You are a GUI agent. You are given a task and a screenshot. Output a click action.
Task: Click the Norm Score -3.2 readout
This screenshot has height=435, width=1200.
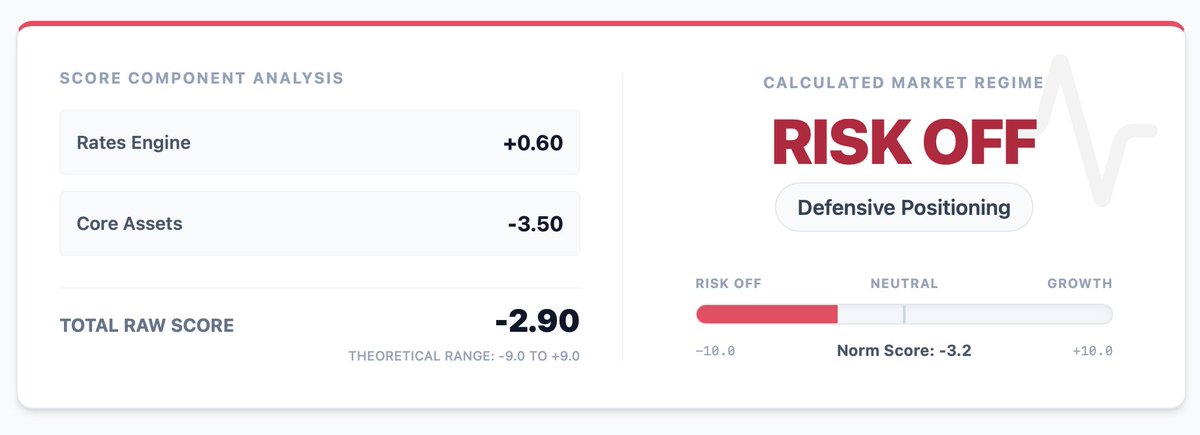[903, 351]
